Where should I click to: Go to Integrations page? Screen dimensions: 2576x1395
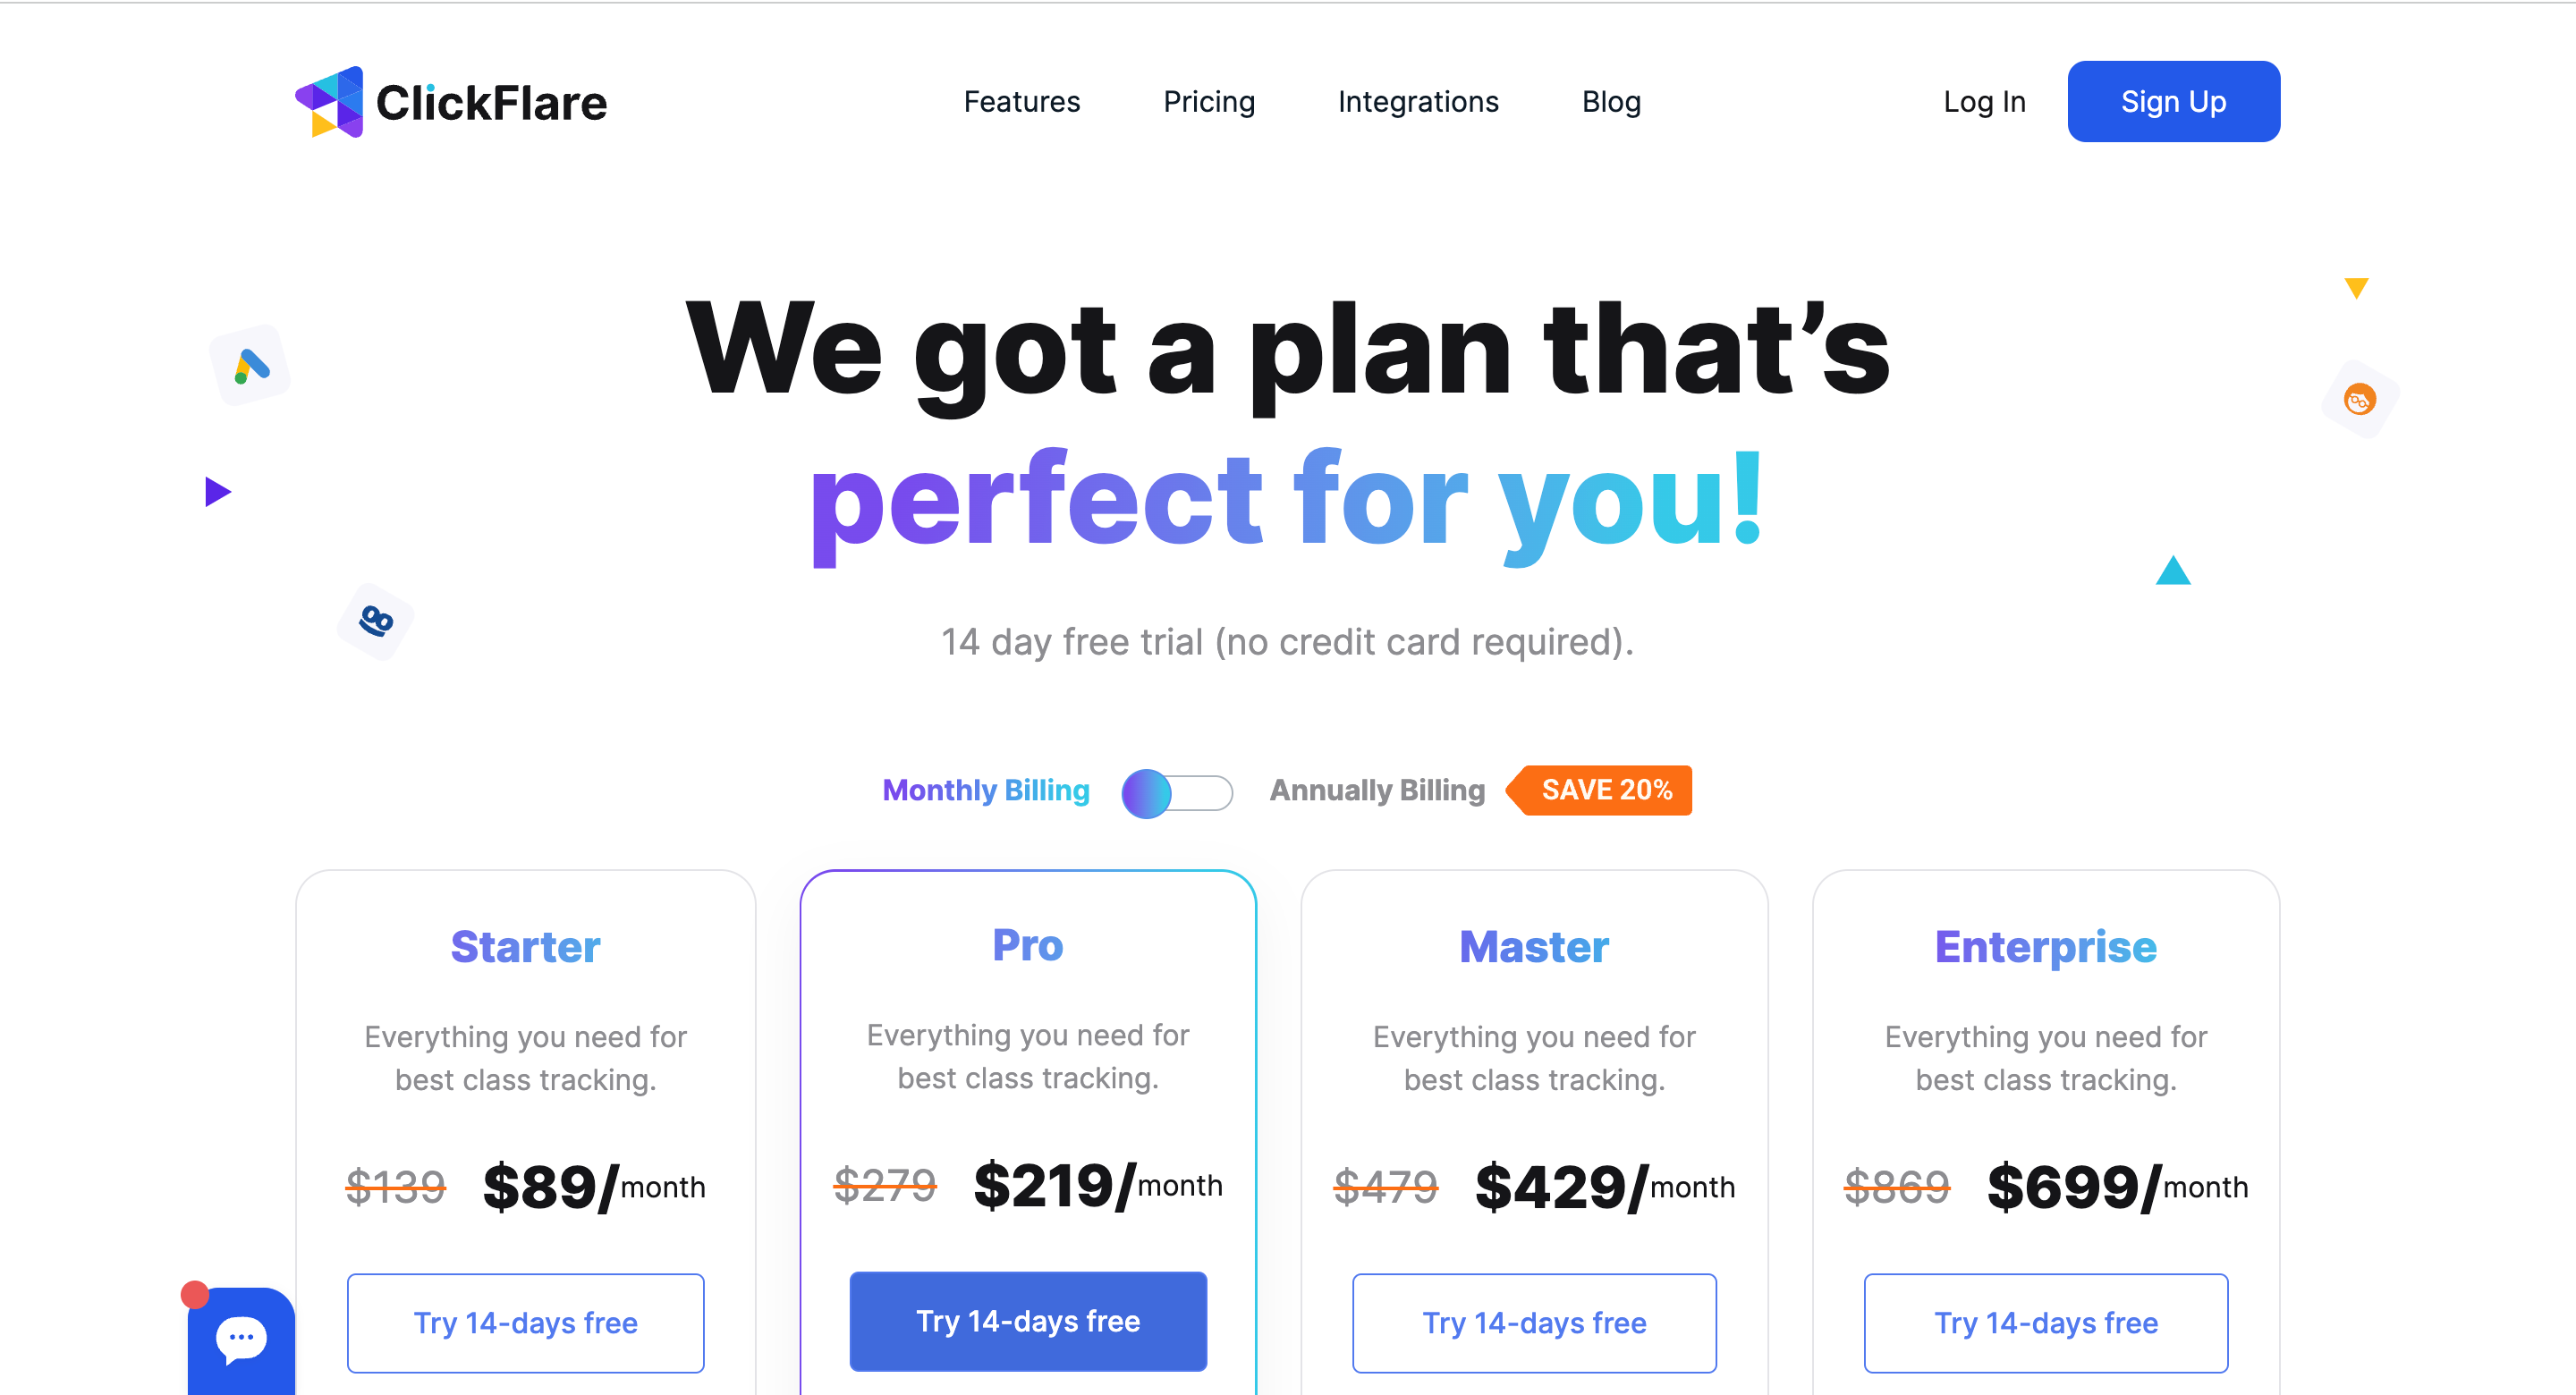click(1418, 102)
